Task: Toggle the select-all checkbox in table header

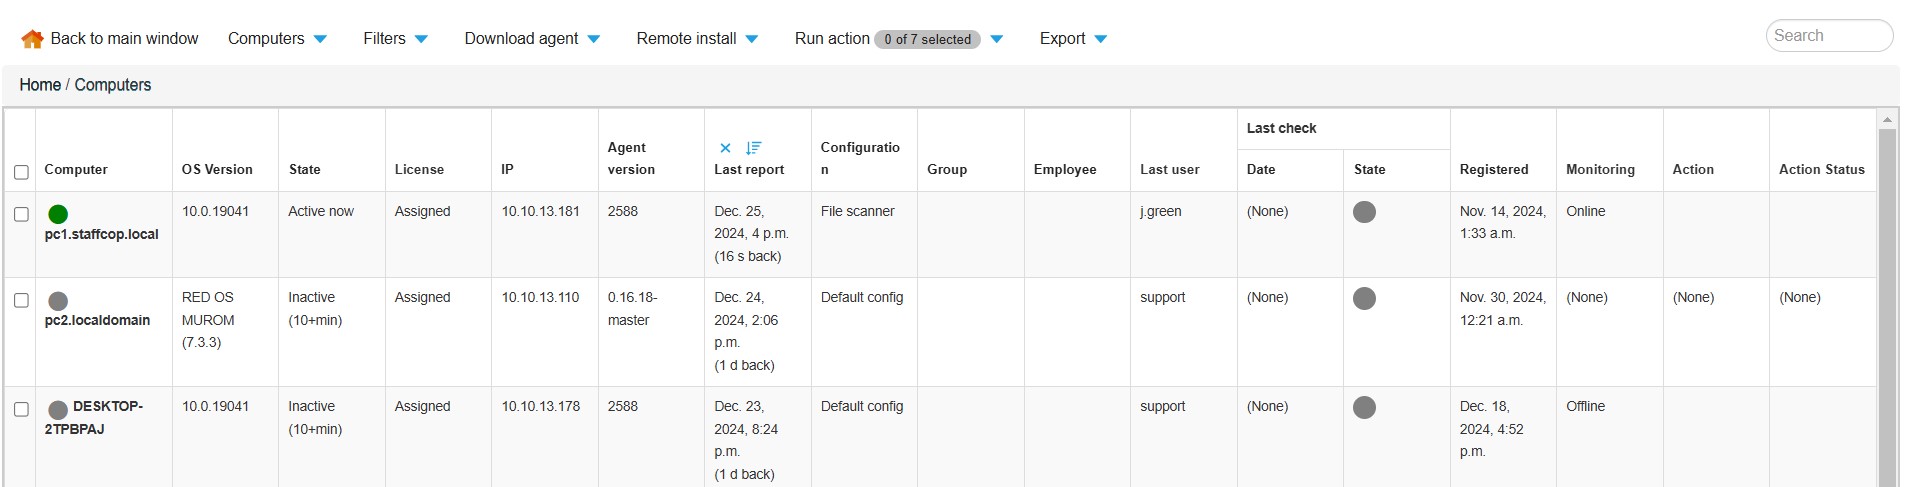Action: click(x=21, y=172)
